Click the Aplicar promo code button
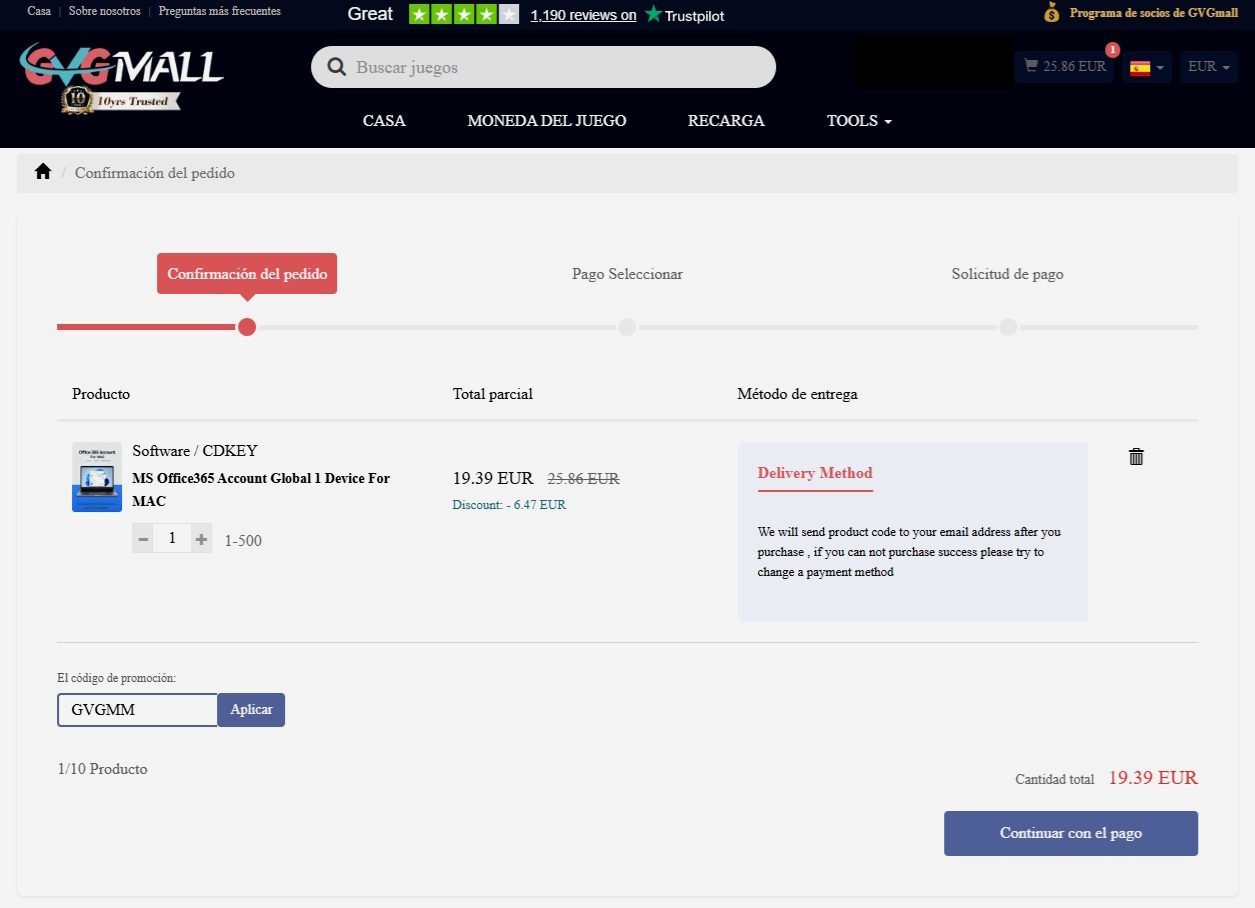This screenshot has width=1255, height=908. pyautogui.click(x=251, y=710)
